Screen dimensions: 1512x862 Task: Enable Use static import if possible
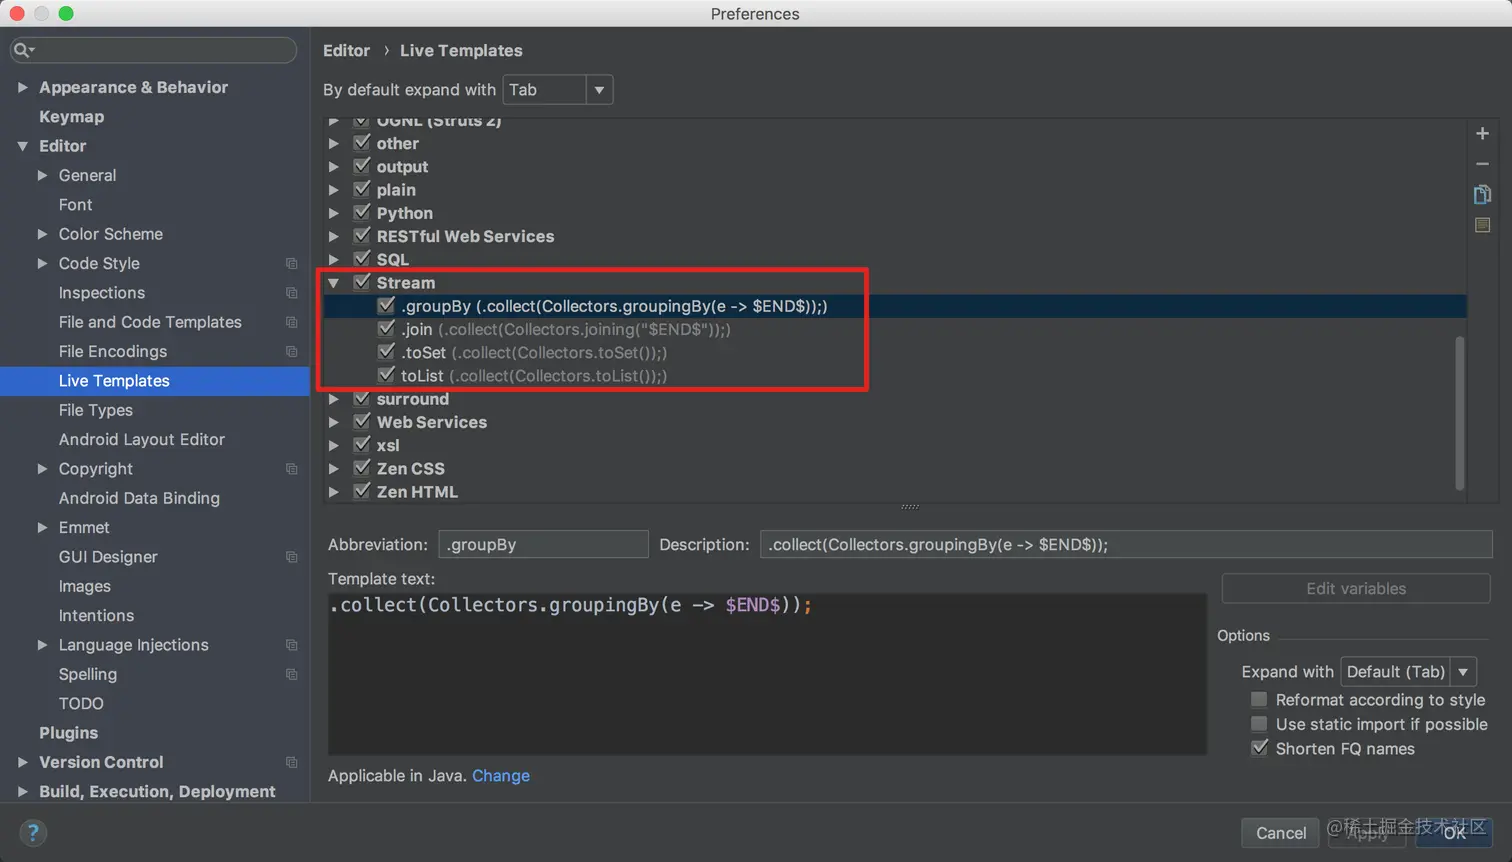[x=1259, y=723]
